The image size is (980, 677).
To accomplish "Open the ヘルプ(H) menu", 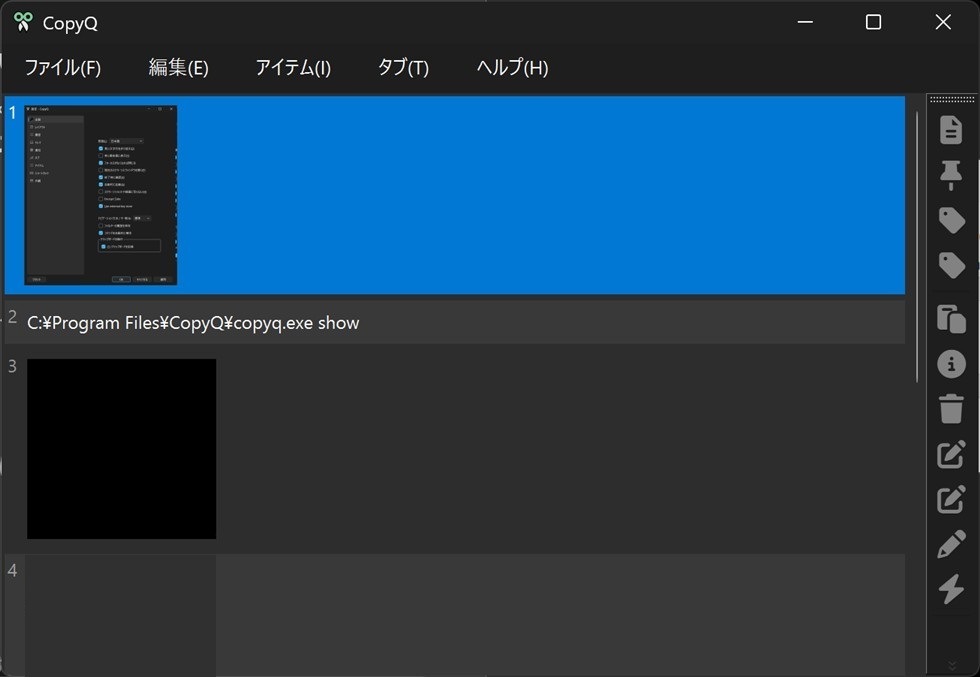I will [x=512, y=68].
